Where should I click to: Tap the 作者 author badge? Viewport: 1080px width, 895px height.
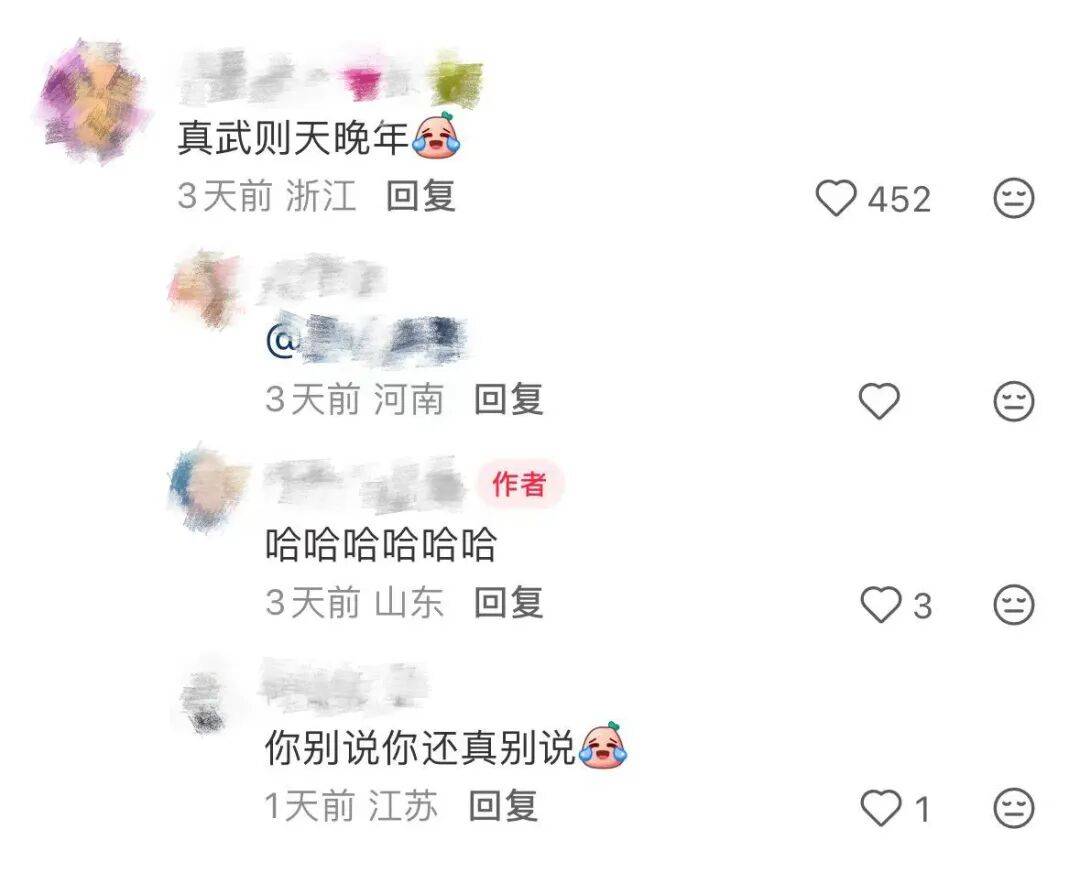click(x=519, y=484)
